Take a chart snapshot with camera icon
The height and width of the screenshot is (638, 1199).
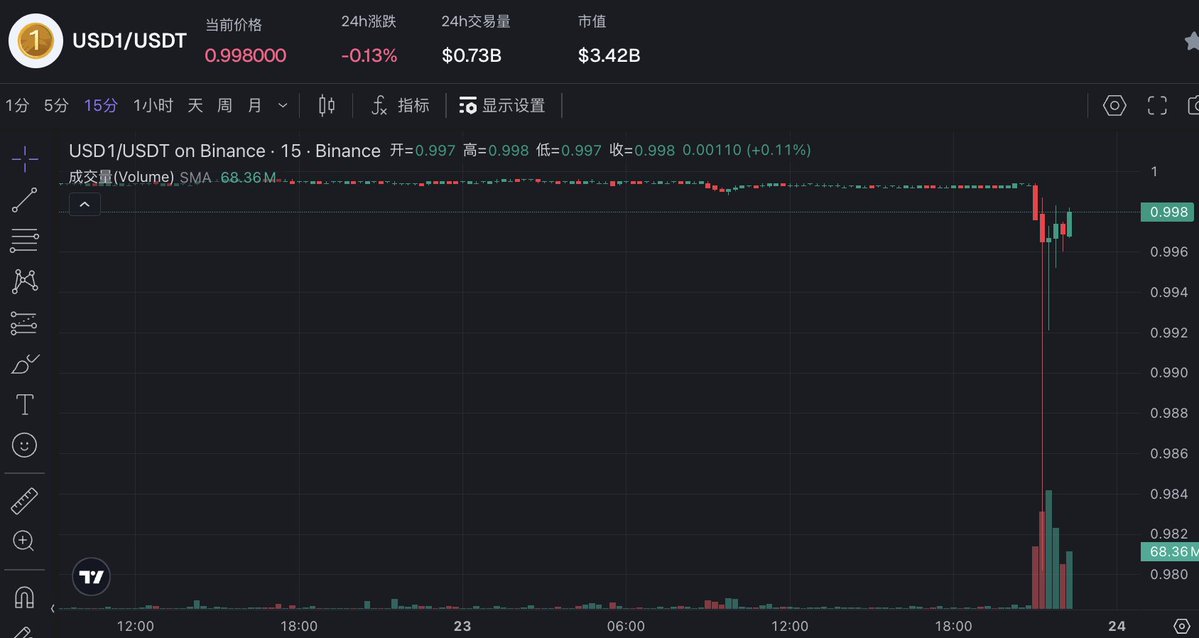pos(1194,106)
